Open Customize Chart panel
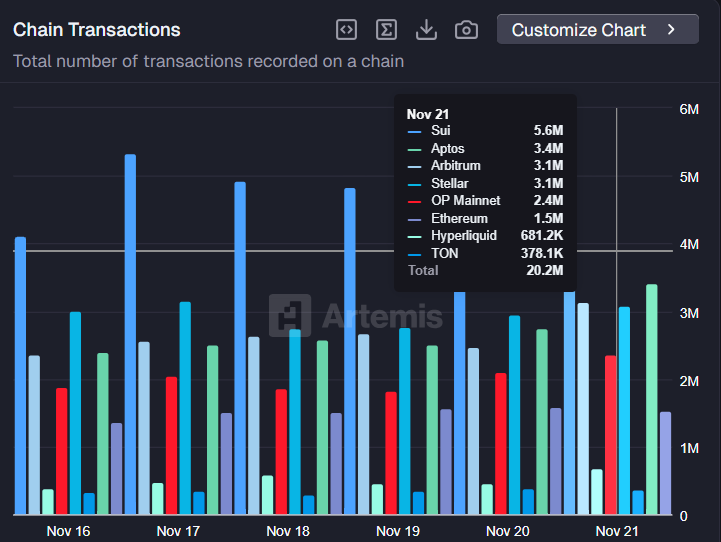 pos(598,29)
